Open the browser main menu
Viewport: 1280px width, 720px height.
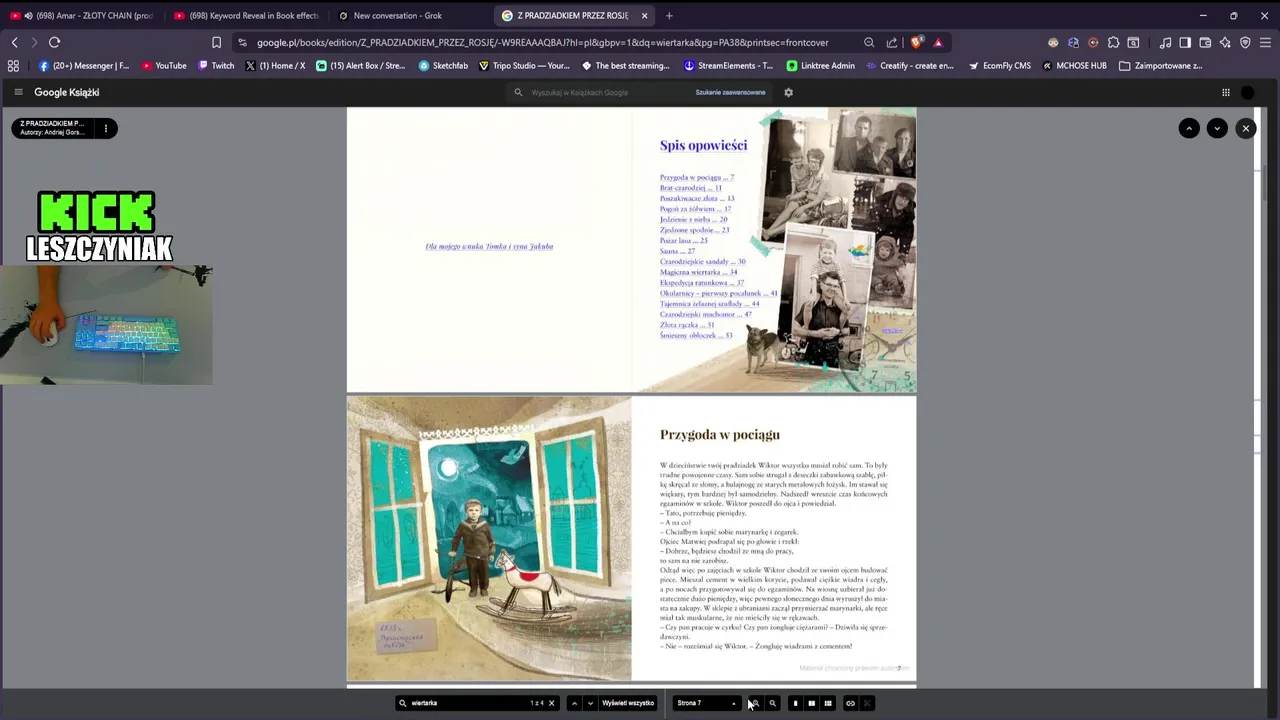coord(1265,42)
